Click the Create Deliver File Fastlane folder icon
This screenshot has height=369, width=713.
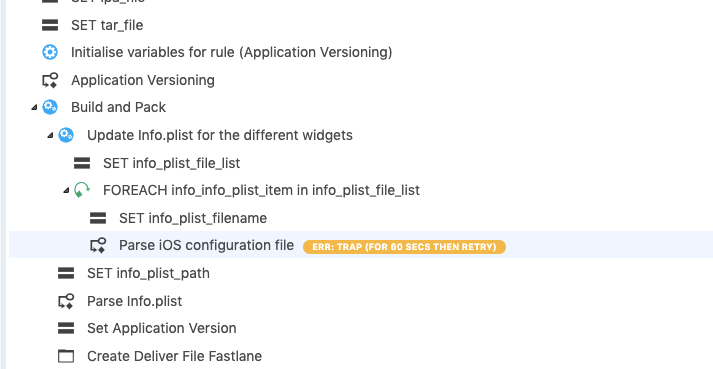(x=66, y=356)
